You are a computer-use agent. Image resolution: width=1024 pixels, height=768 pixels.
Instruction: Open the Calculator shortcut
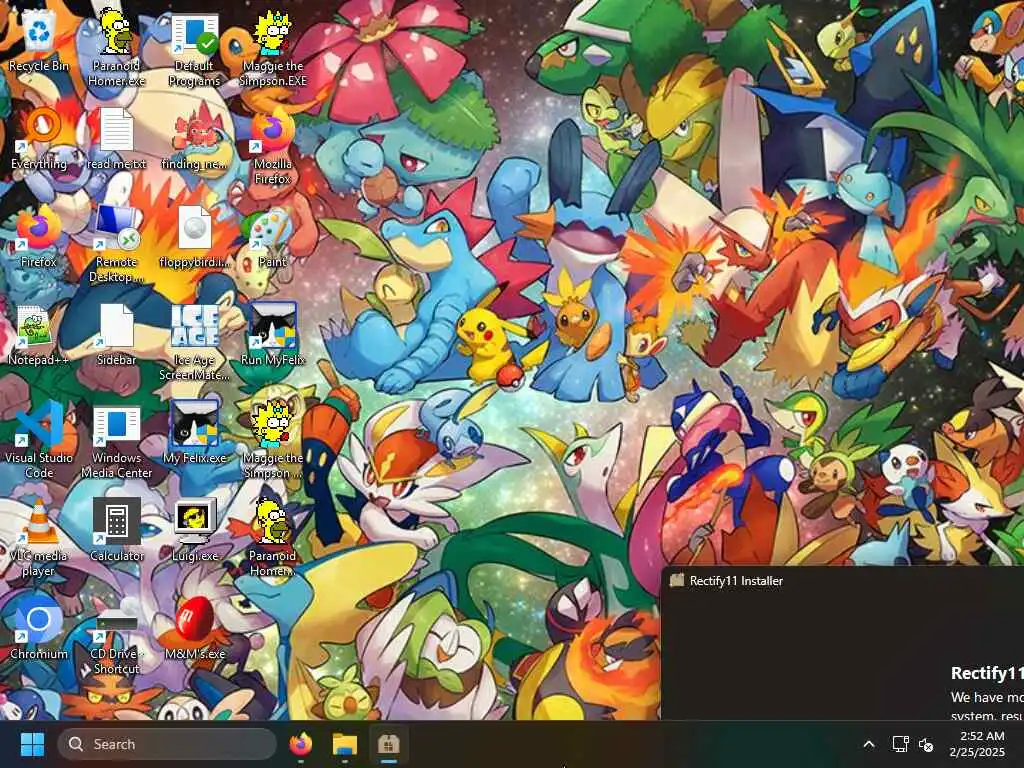pos(116,530)
